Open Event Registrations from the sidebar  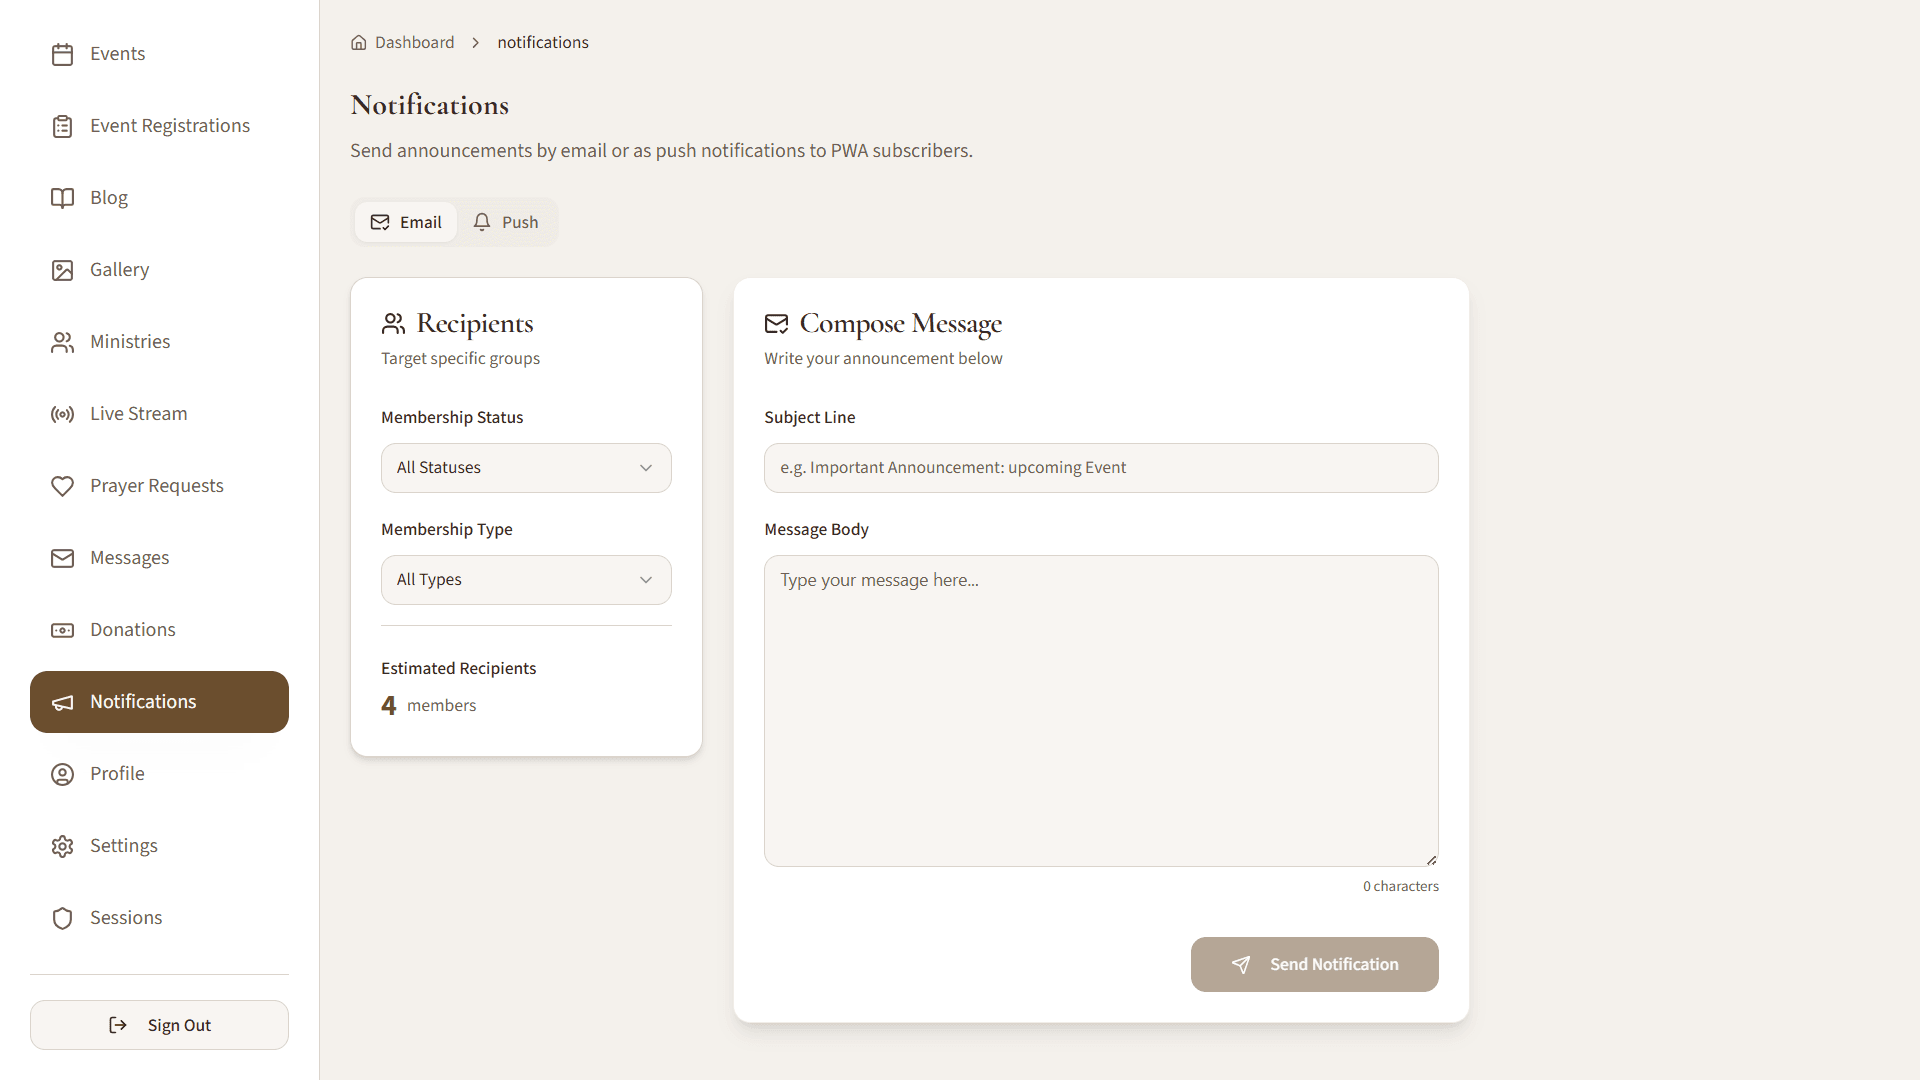point(159,126)
